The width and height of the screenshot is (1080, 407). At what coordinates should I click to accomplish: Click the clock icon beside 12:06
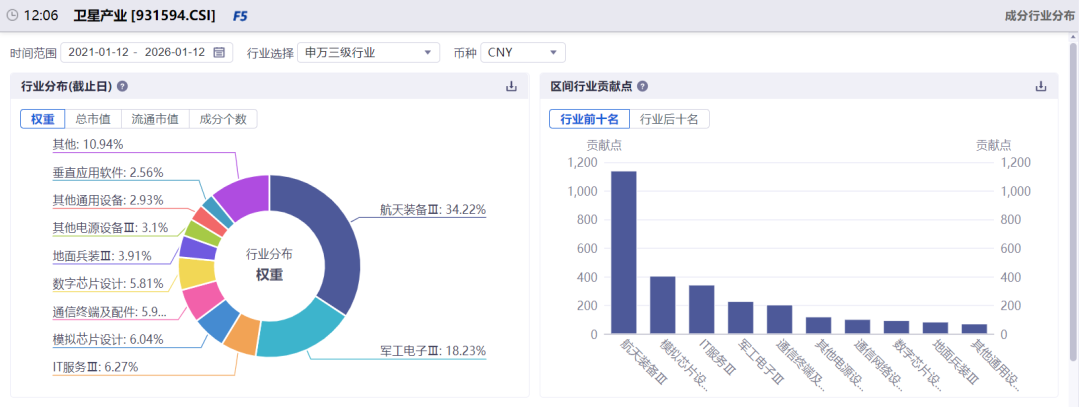tap(11, 16)
